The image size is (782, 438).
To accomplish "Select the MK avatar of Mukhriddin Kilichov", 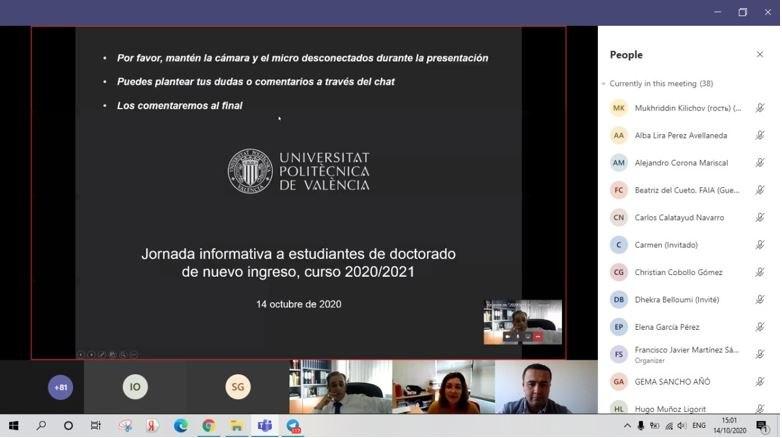I will 619,108.
